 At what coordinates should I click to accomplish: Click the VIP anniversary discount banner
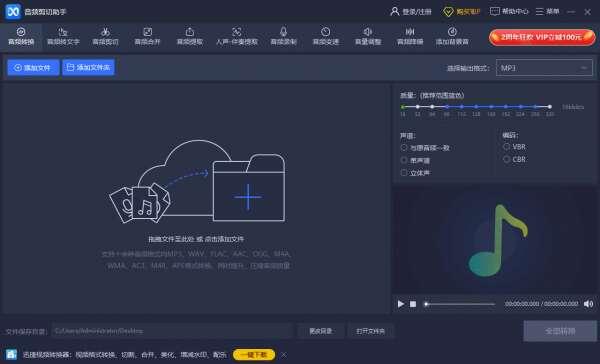pos(542,37)
